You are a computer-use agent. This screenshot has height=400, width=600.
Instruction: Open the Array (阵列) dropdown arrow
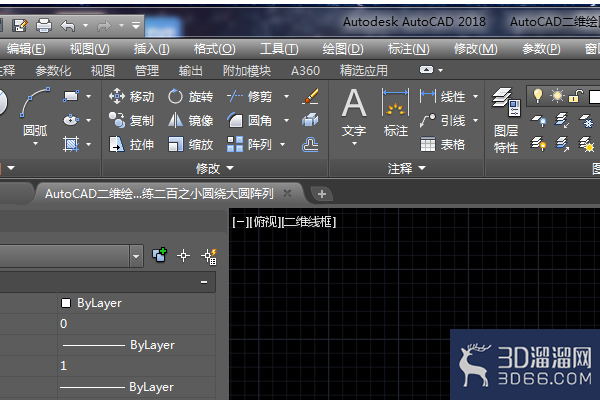pyautogui.click(x=283, y=145)
